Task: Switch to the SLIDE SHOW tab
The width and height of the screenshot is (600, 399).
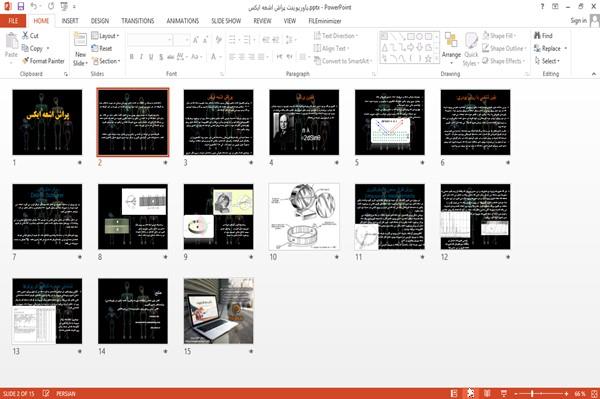Action: point(226,21)
